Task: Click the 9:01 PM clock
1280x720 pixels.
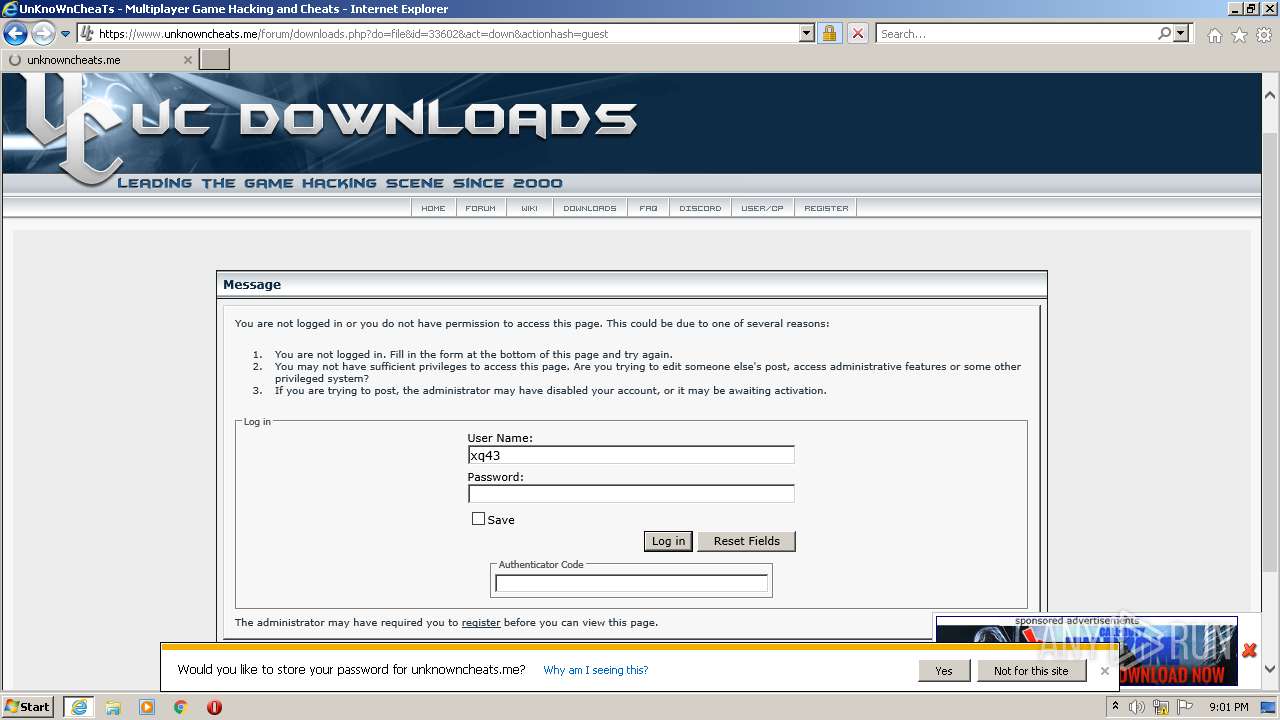Action: [1228, 707]
